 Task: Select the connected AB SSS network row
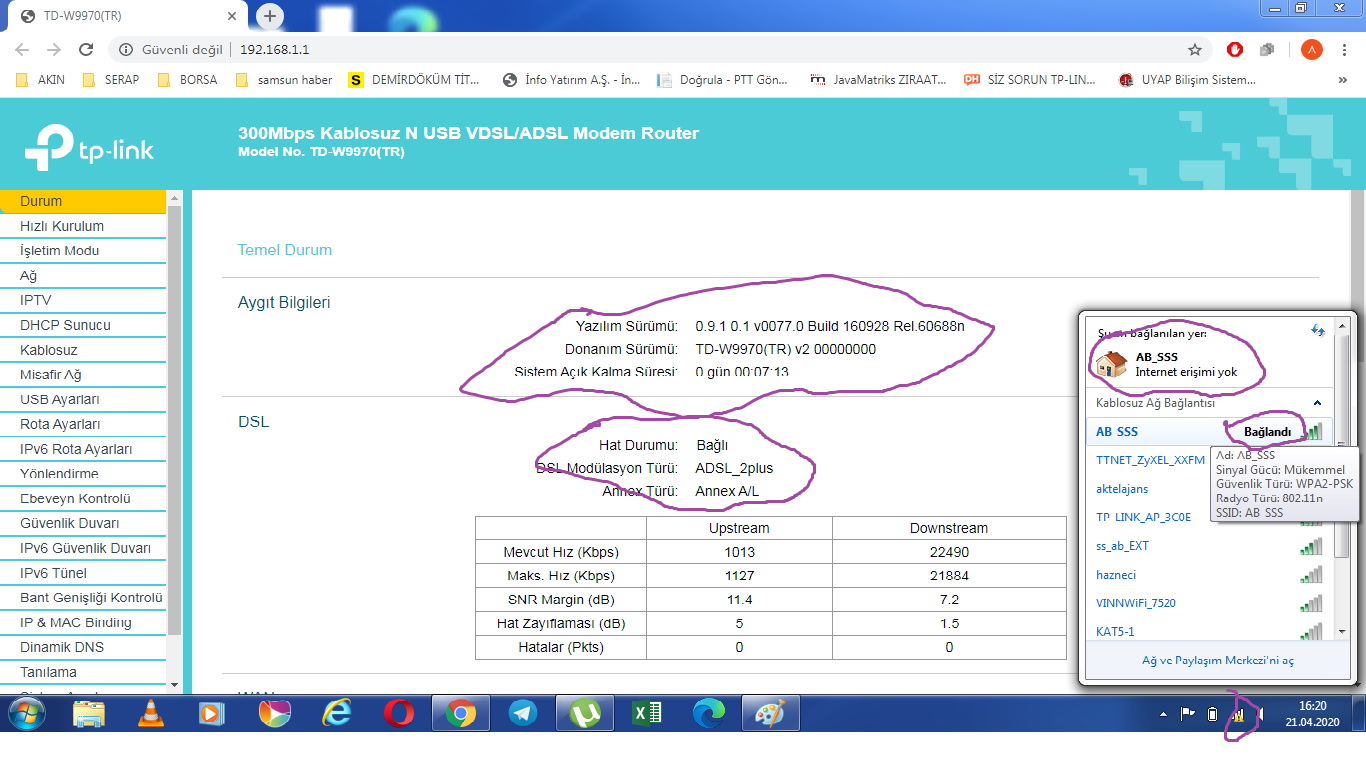tap(1208, 432)
